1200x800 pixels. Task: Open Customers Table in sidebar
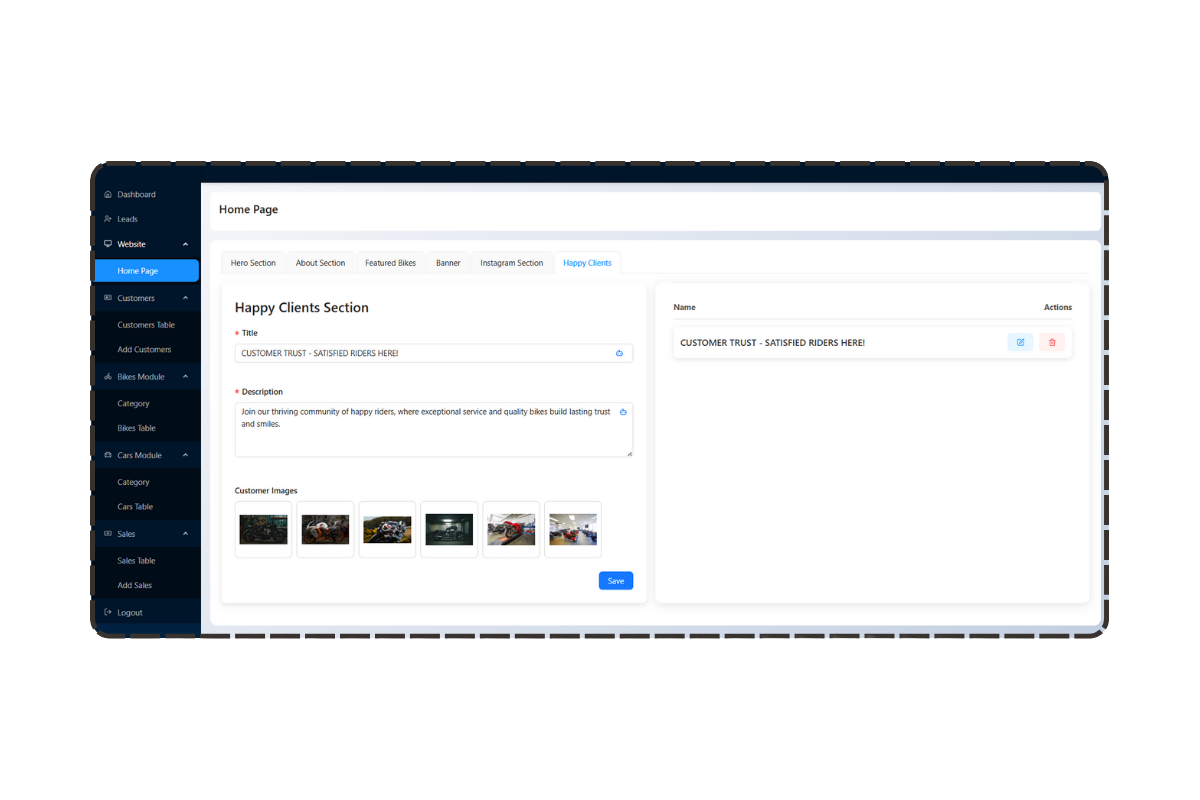[146, 325]
